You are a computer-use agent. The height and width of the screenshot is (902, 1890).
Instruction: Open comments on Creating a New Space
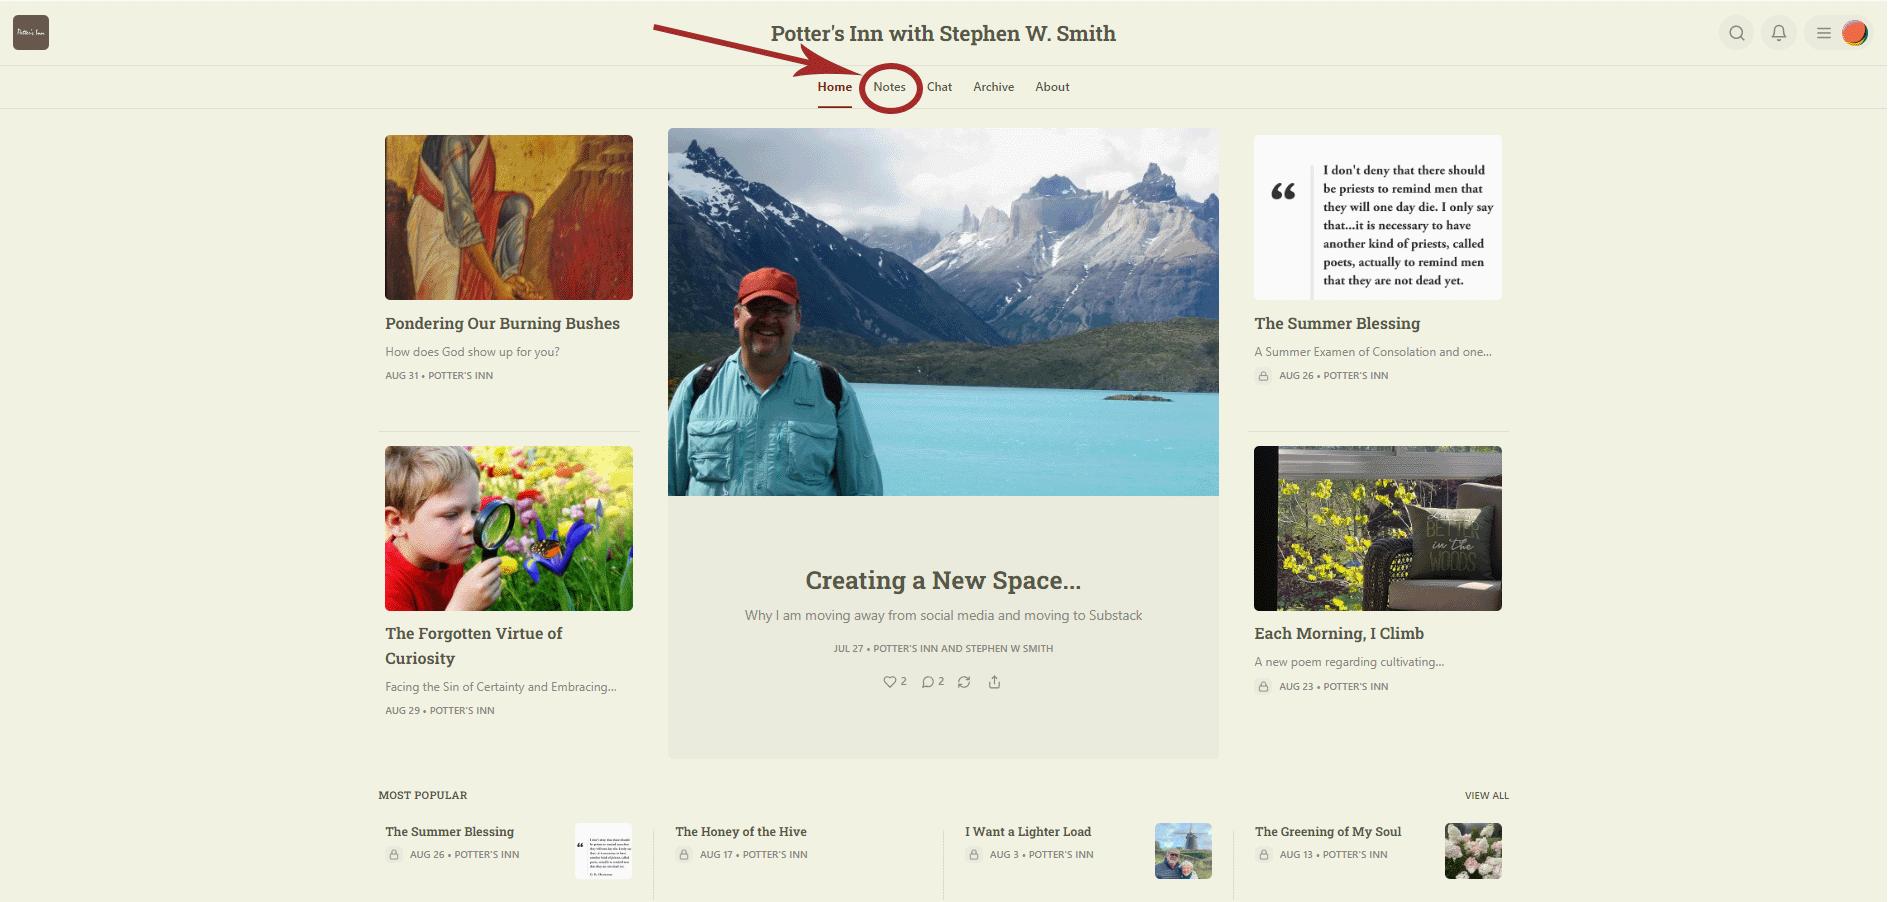pos(933,682)
